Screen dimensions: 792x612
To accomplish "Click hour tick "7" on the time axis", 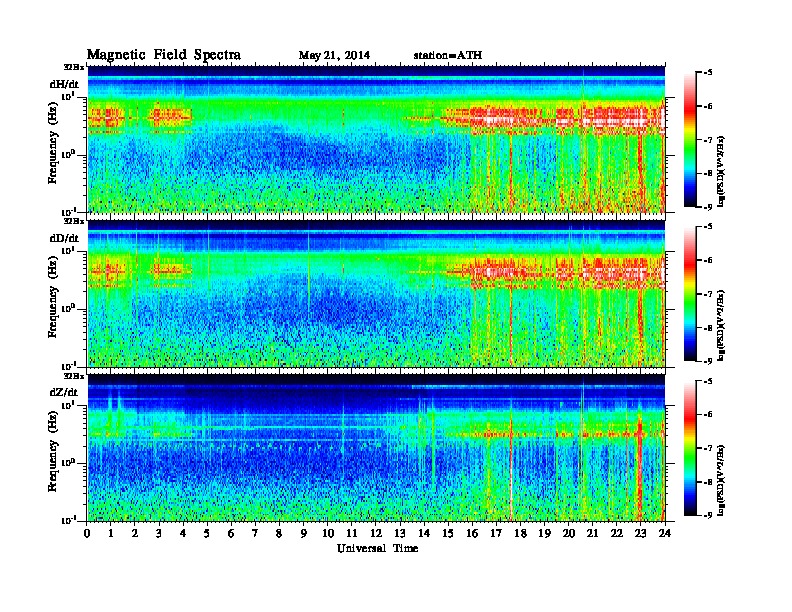I will coord(255,533).
